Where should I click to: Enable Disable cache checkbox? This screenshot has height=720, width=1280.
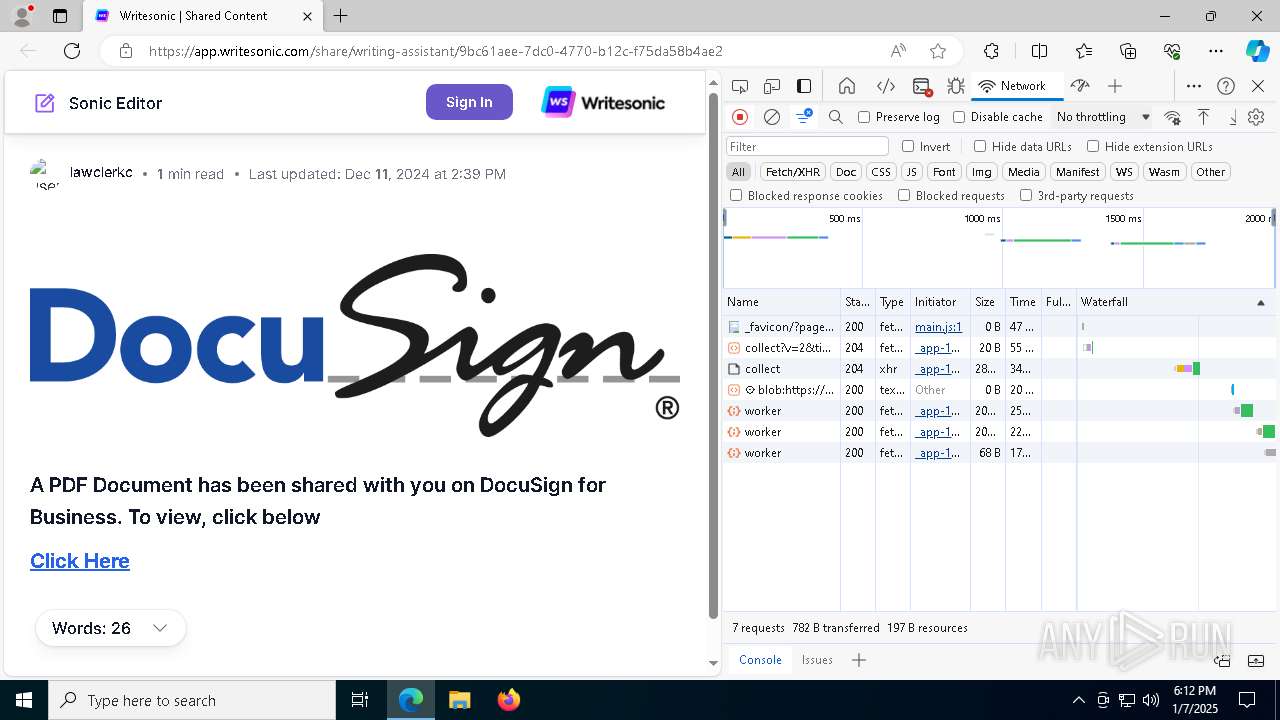(959, 117)
